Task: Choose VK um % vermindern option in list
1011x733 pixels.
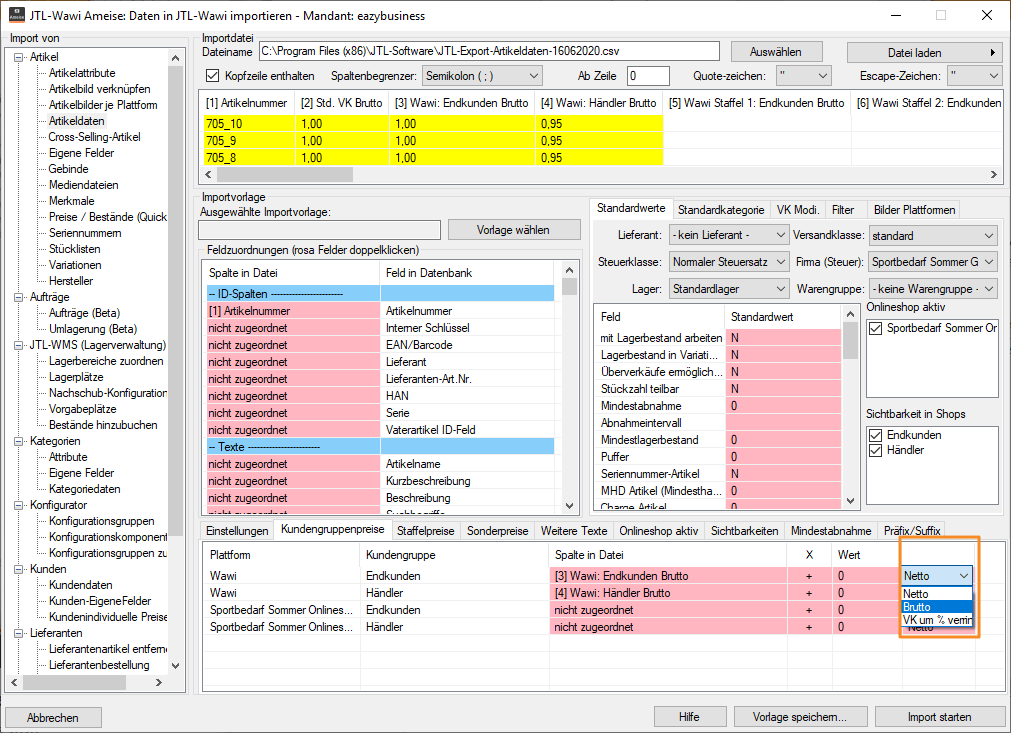Action: point(937,620)
